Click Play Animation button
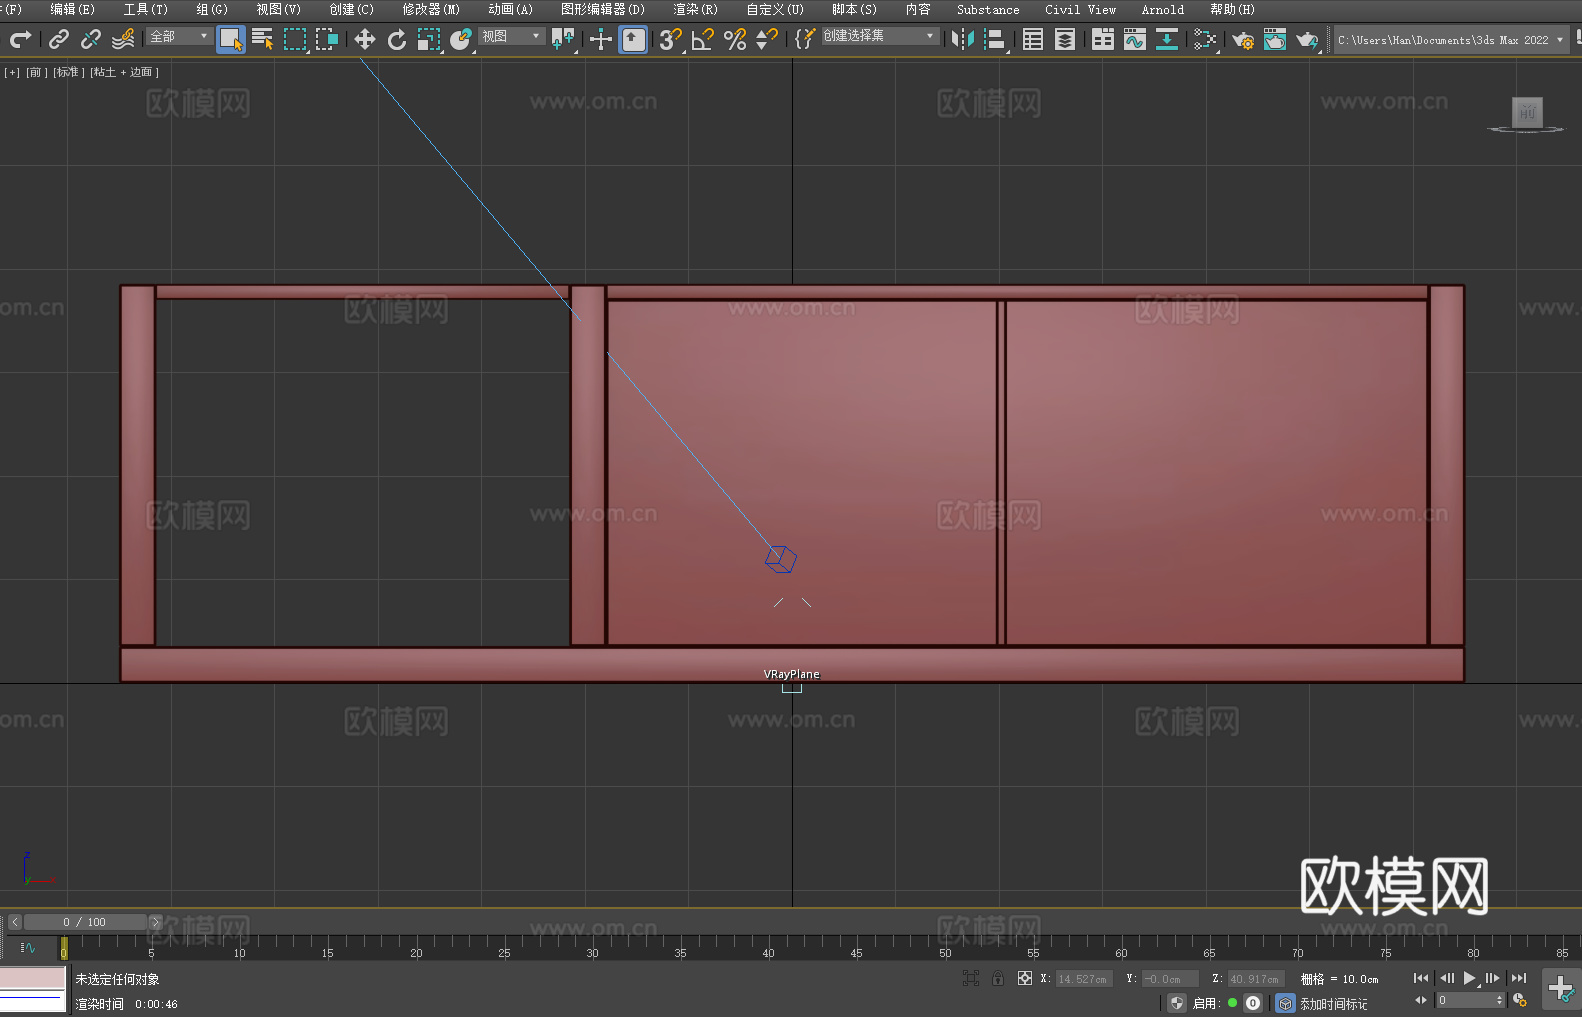This screenshot has height=1017, width=1582. pyautogui.click(x=1470, y=979)
